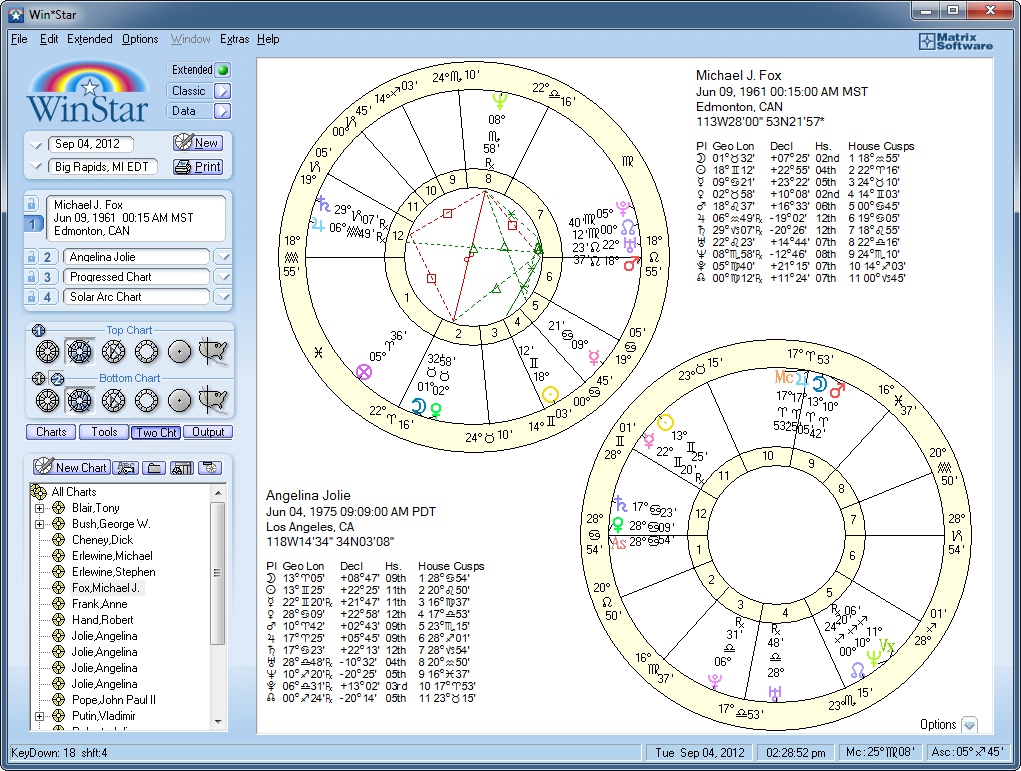Choose empty ring wheel icon under Top Chart

tap(147, 352)
